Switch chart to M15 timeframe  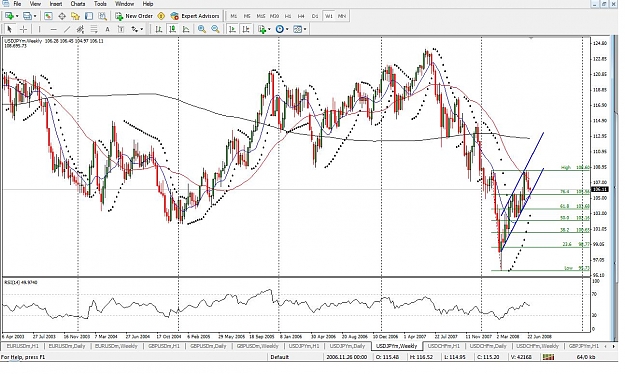click(x=261, y=16)
